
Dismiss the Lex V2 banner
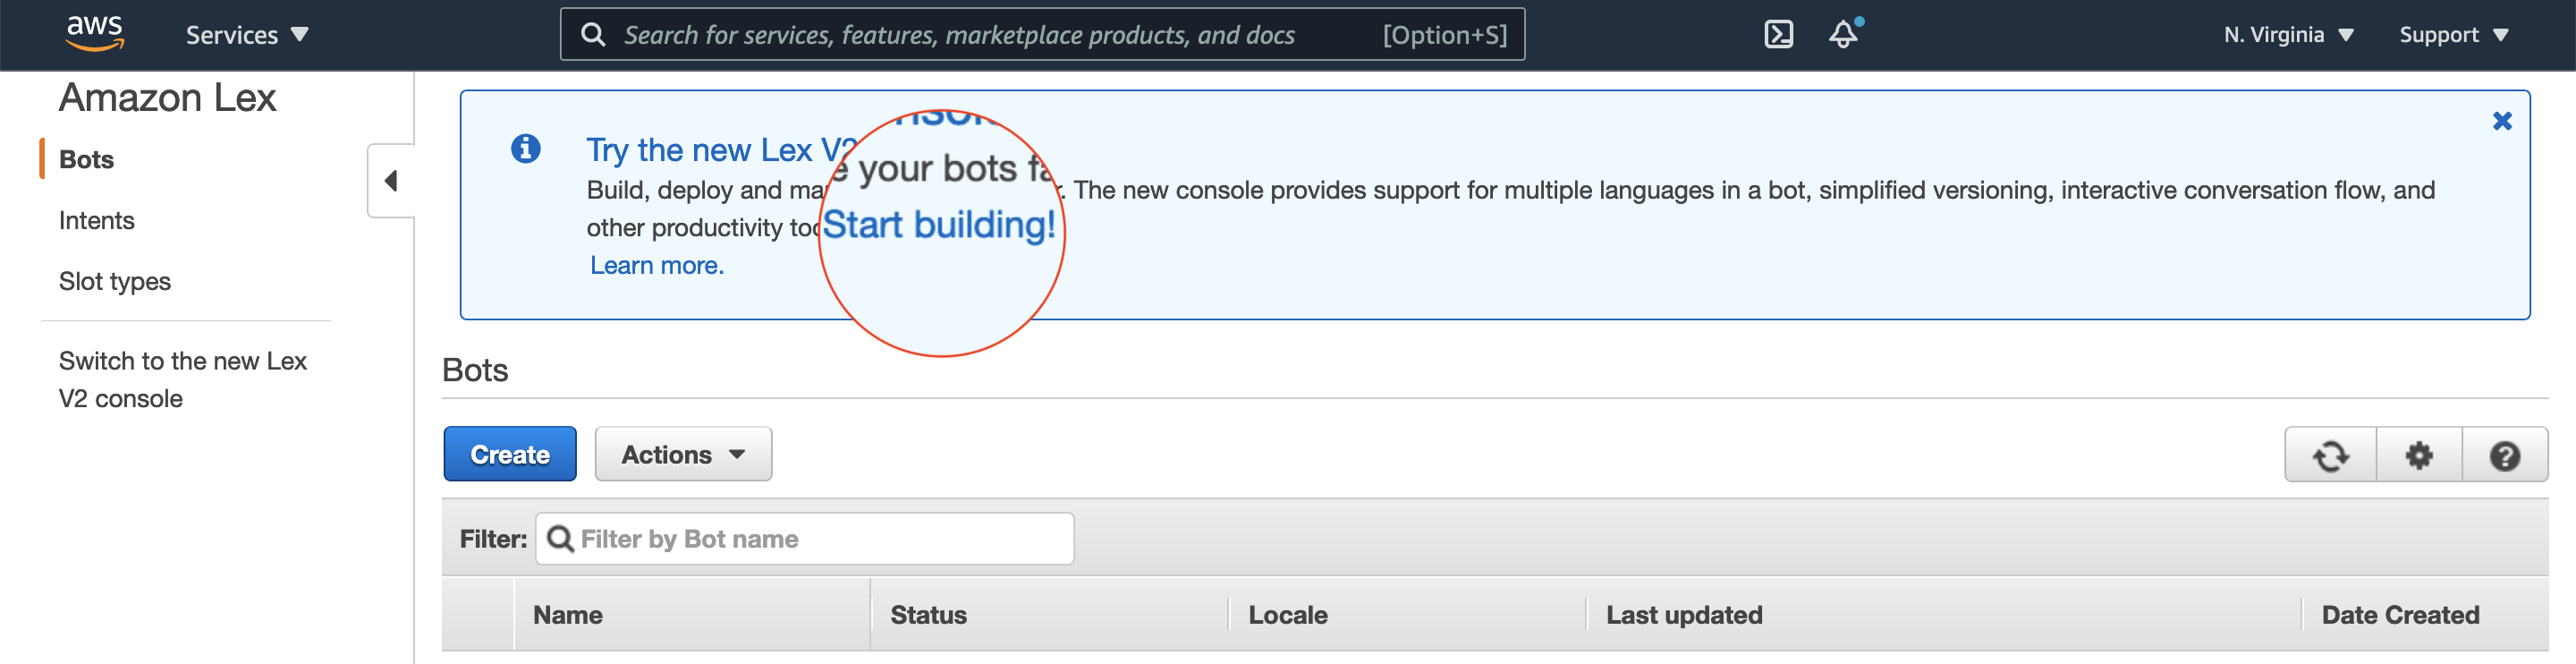(x=2501, y=121)
